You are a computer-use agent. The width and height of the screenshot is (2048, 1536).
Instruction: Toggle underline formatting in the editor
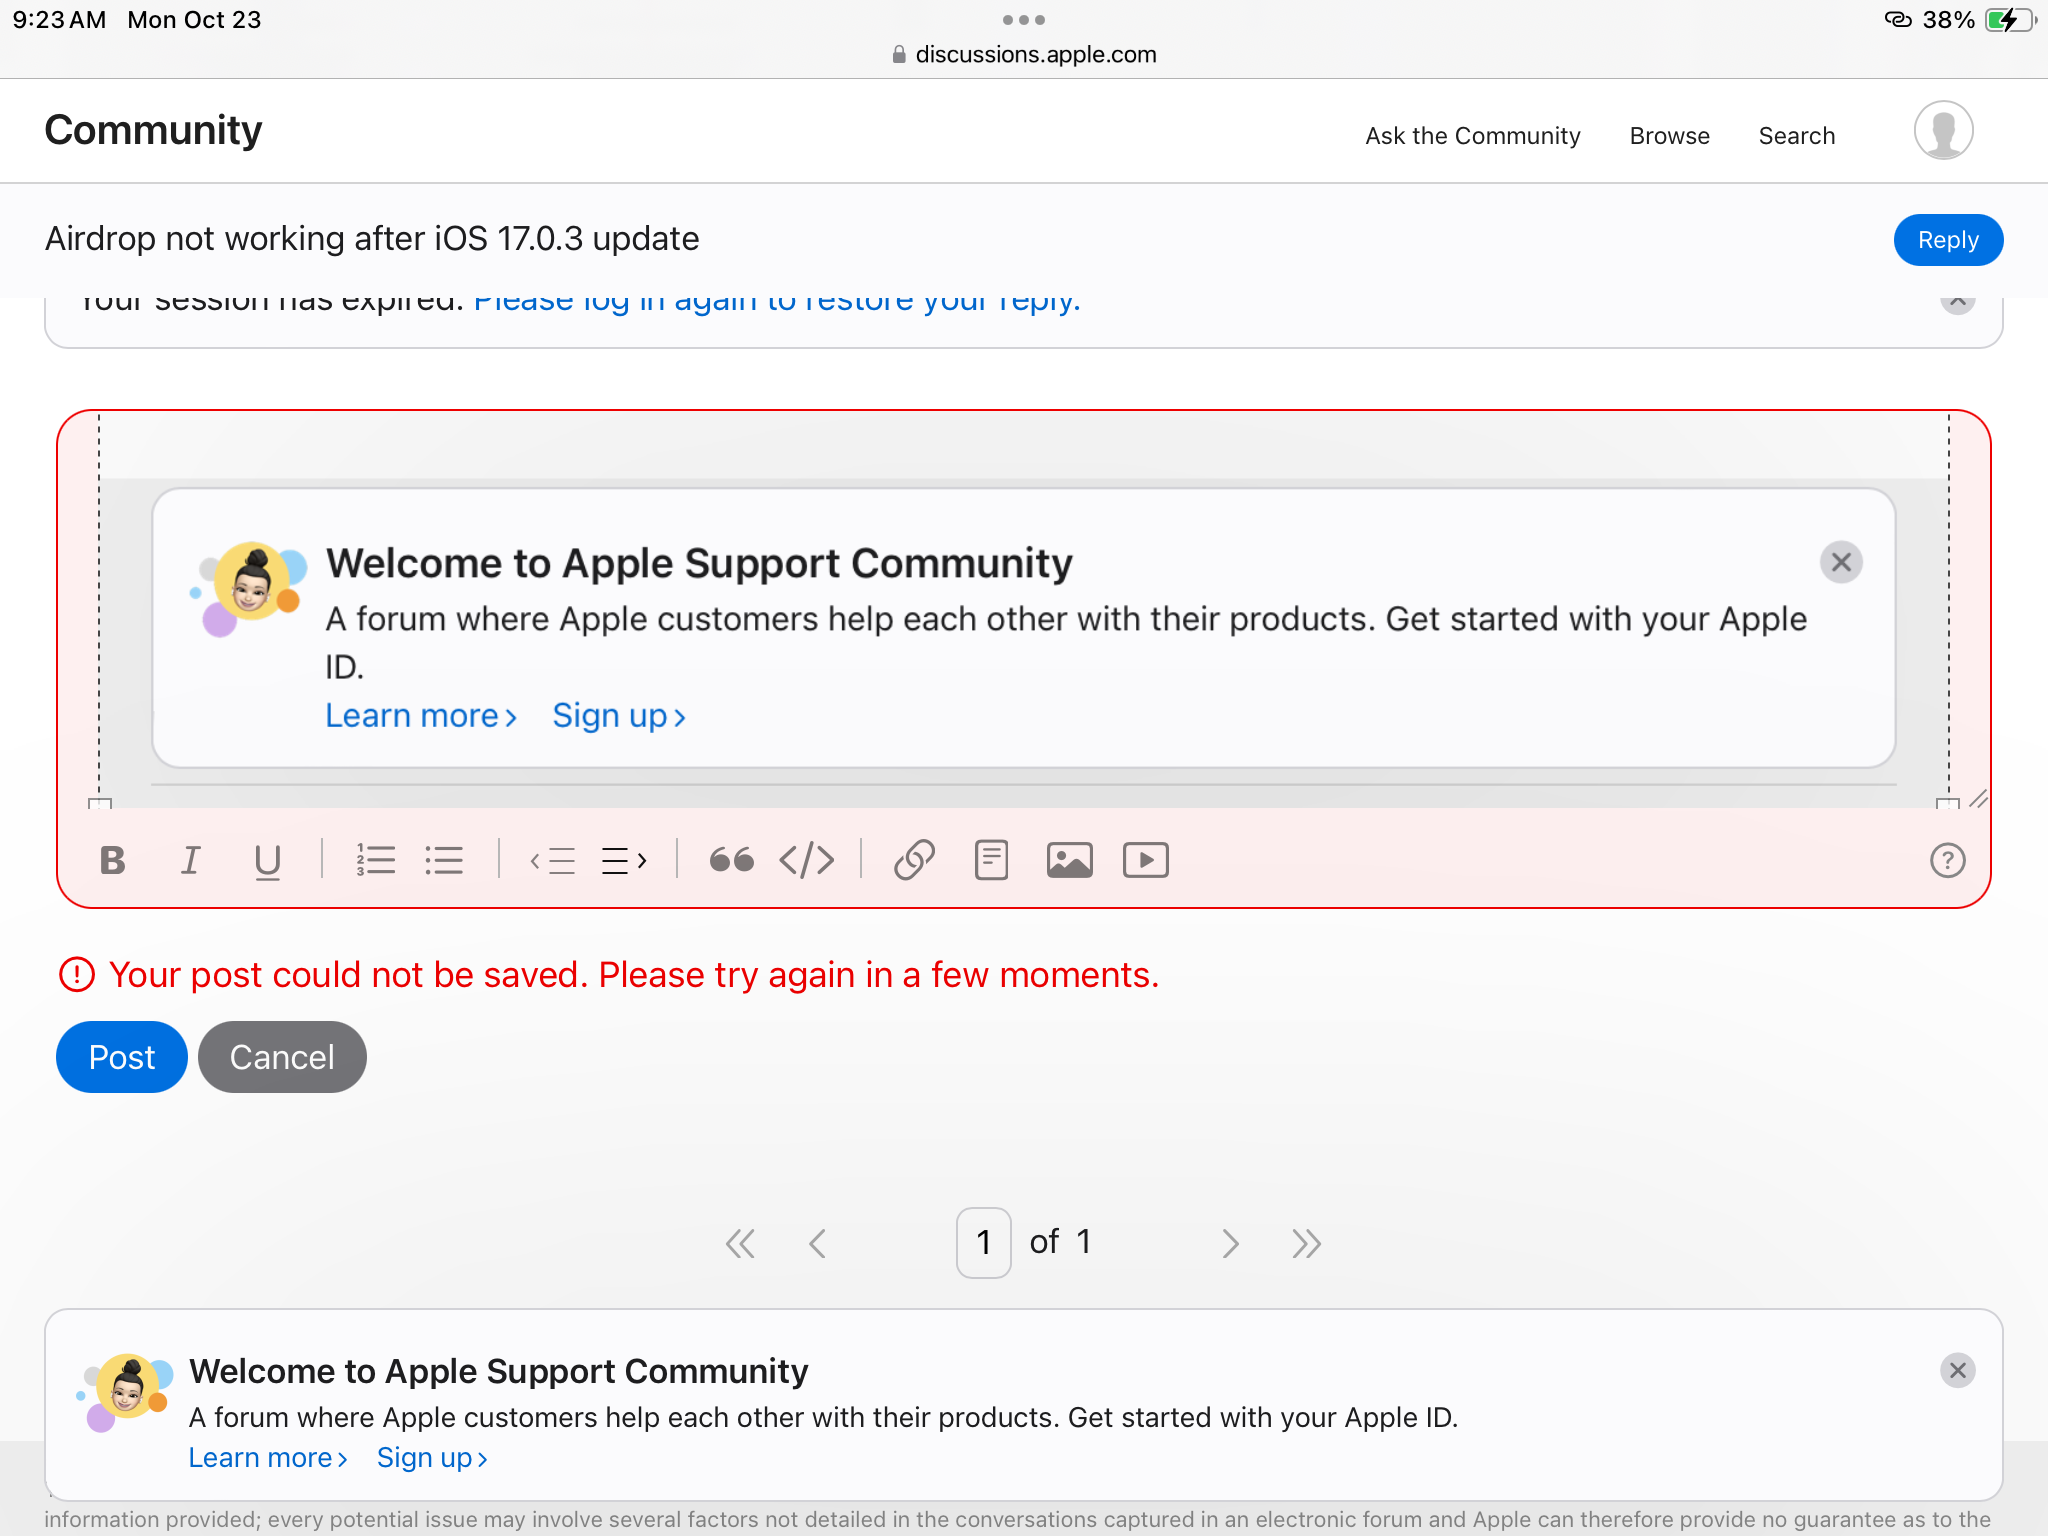(267, 861)
